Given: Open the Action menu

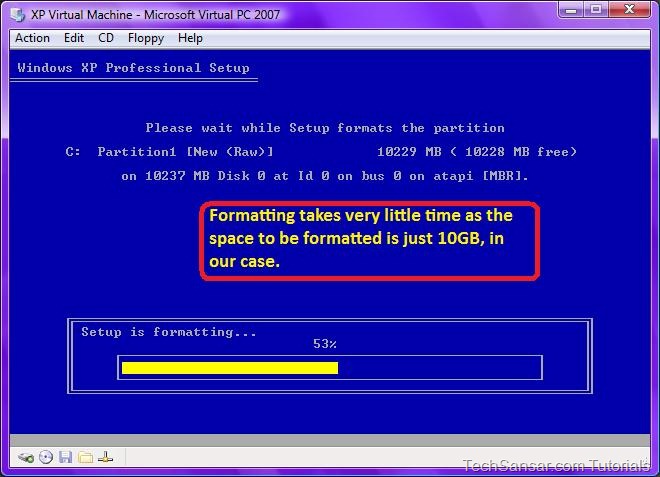Looking at the screenshot, I should point(32,38).
